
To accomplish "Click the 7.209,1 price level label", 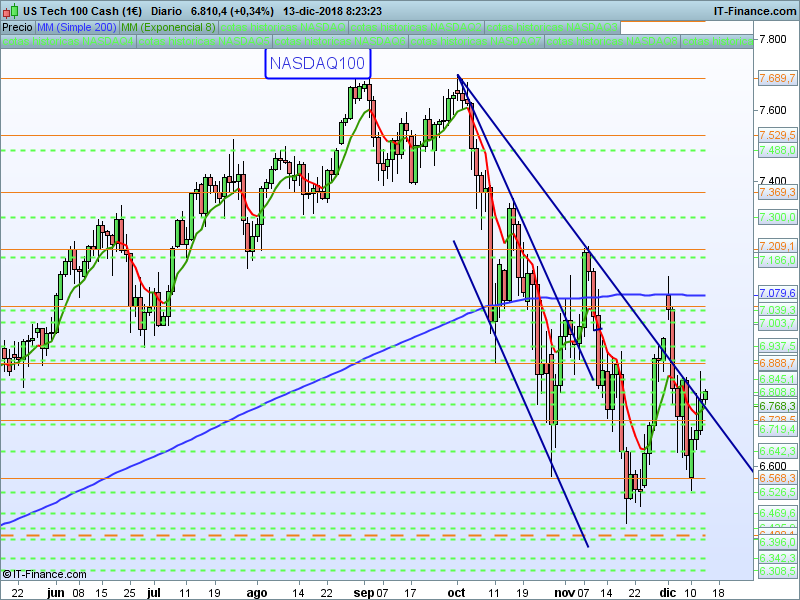I will pos(777,246).
